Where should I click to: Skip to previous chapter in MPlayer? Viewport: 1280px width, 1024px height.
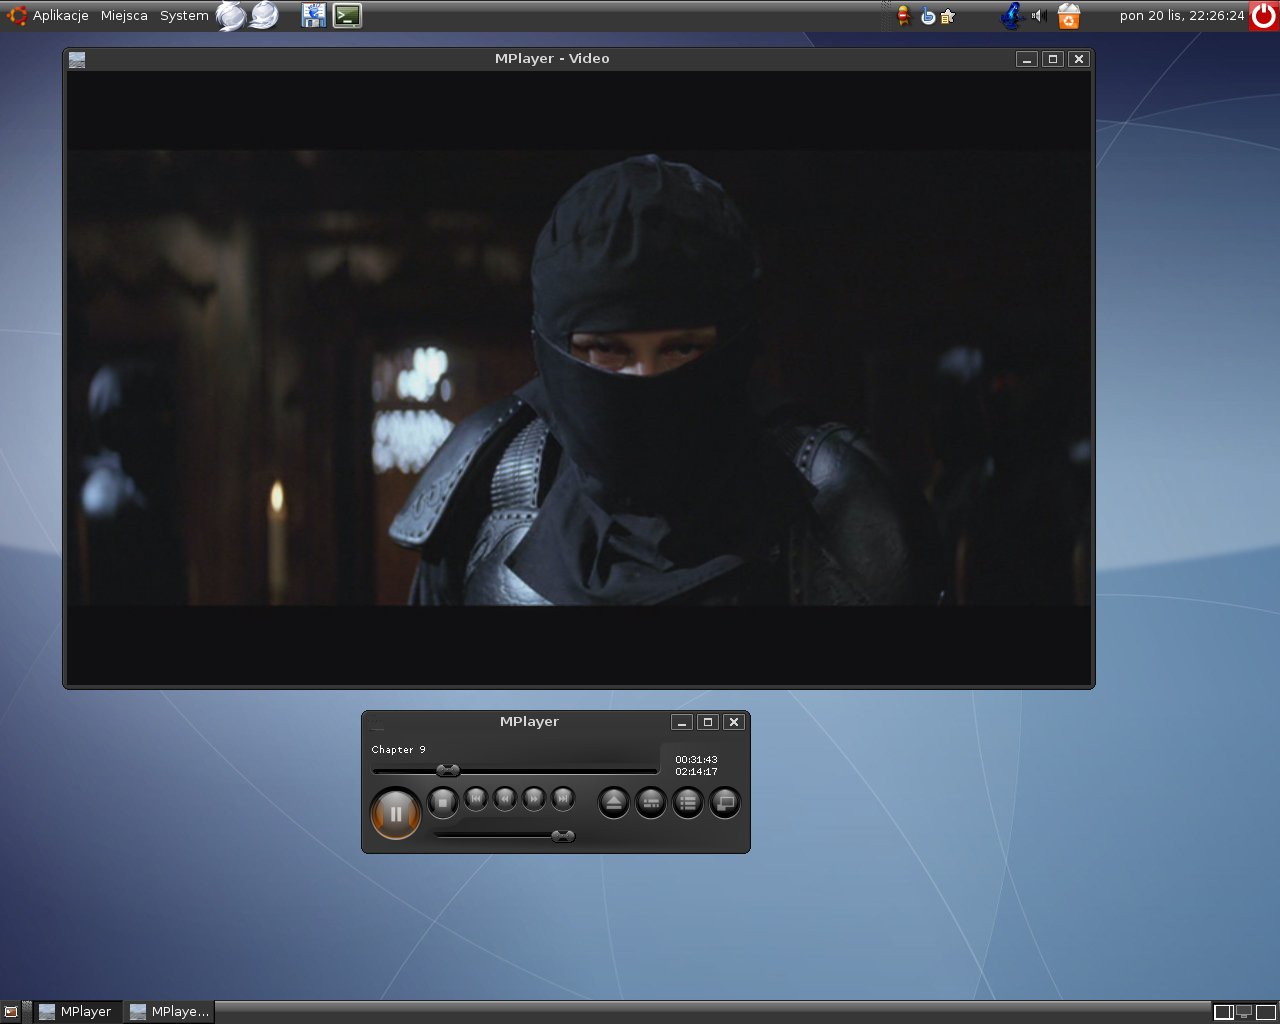point(476,798)
